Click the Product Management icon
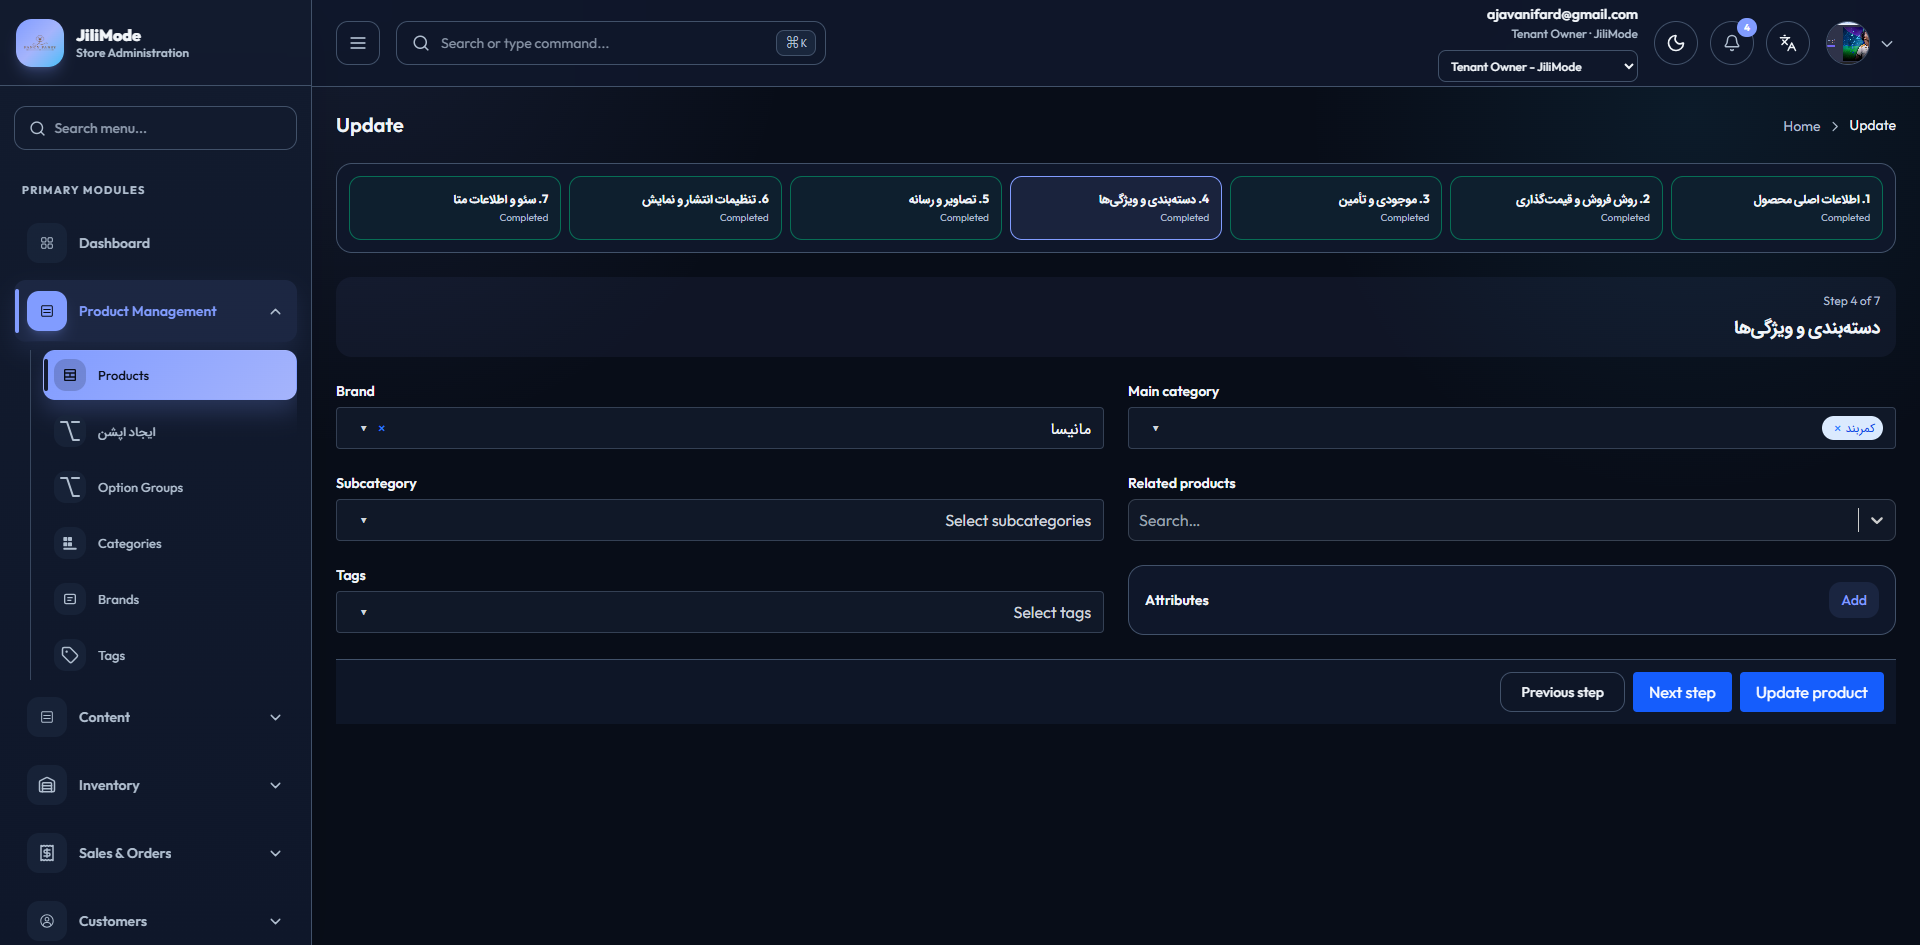This screenshot has width=1920, height=945. pos(47,311)
